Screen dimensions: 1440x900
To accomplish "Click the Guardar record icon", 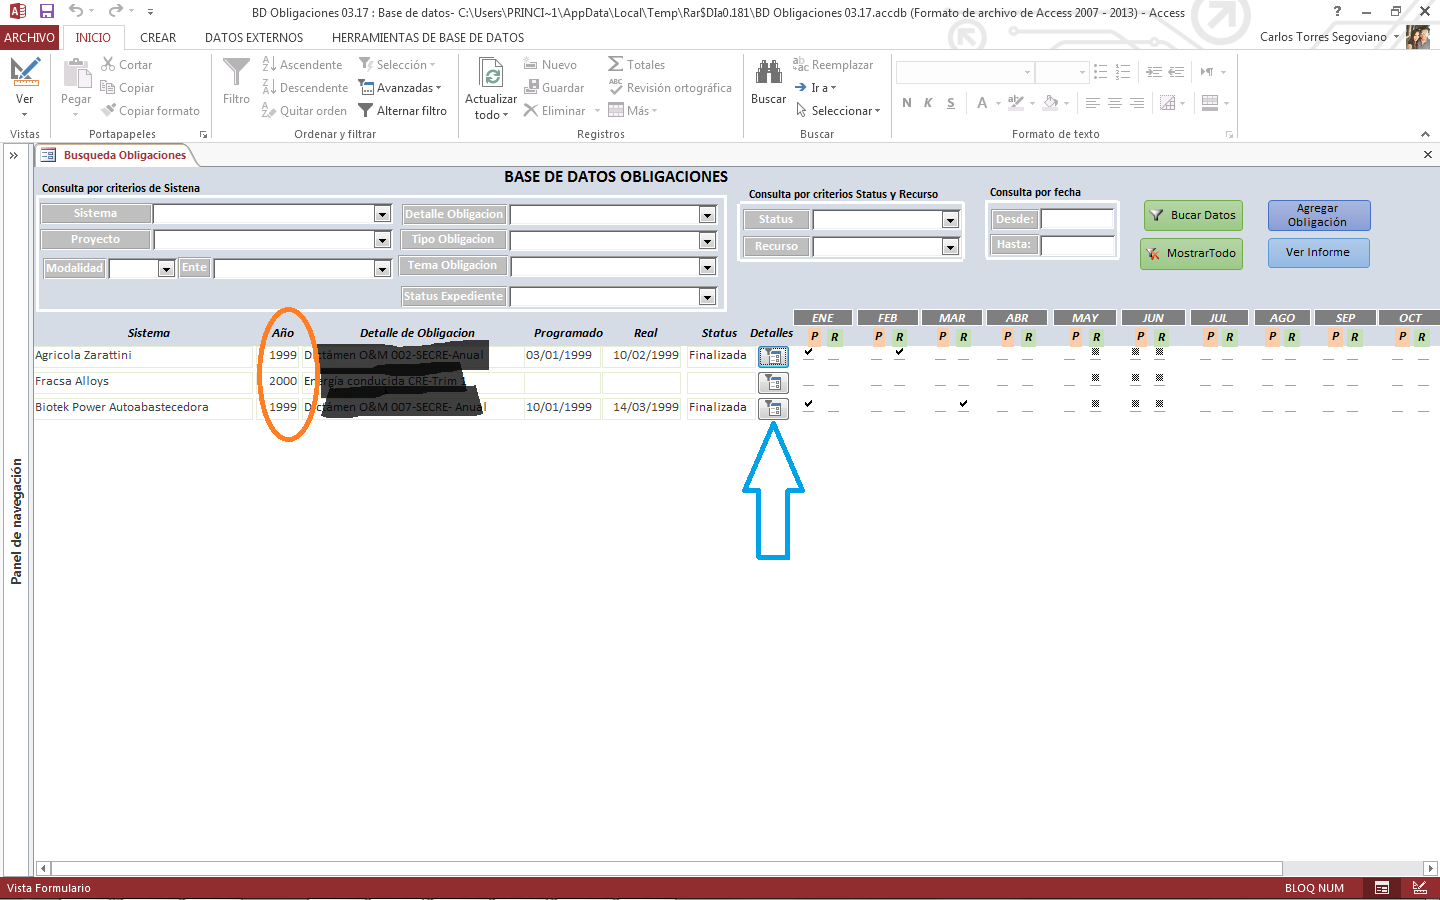I will click(x=533, y=87).
